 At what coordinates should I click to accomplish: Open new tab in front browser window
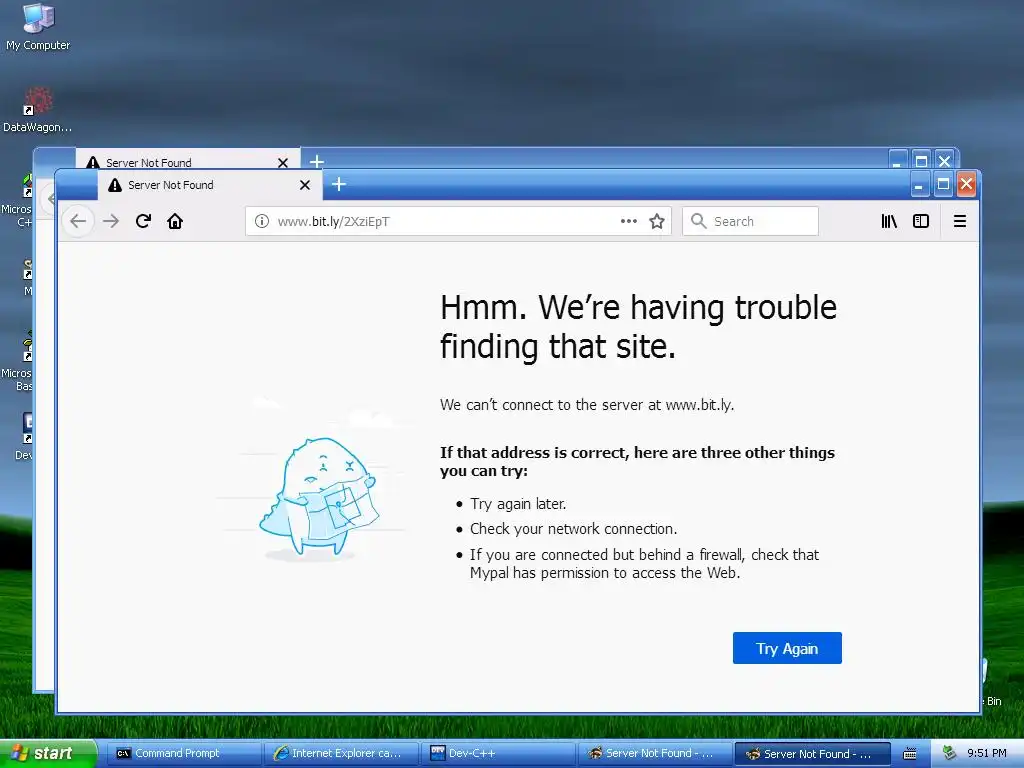click(x=338, y=184)
